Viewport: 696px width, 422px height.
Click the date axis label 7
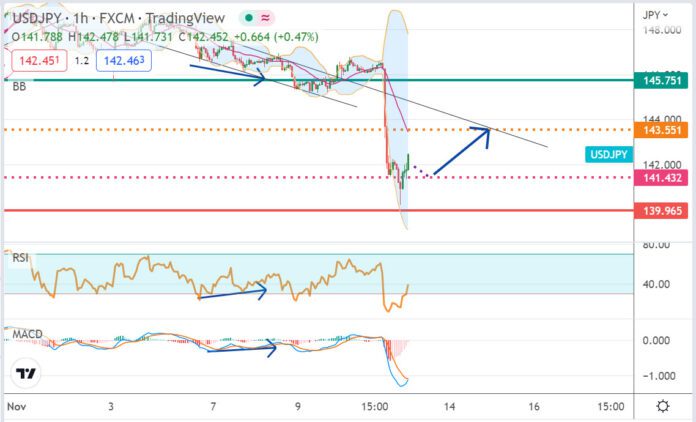[x=213, y=406]
